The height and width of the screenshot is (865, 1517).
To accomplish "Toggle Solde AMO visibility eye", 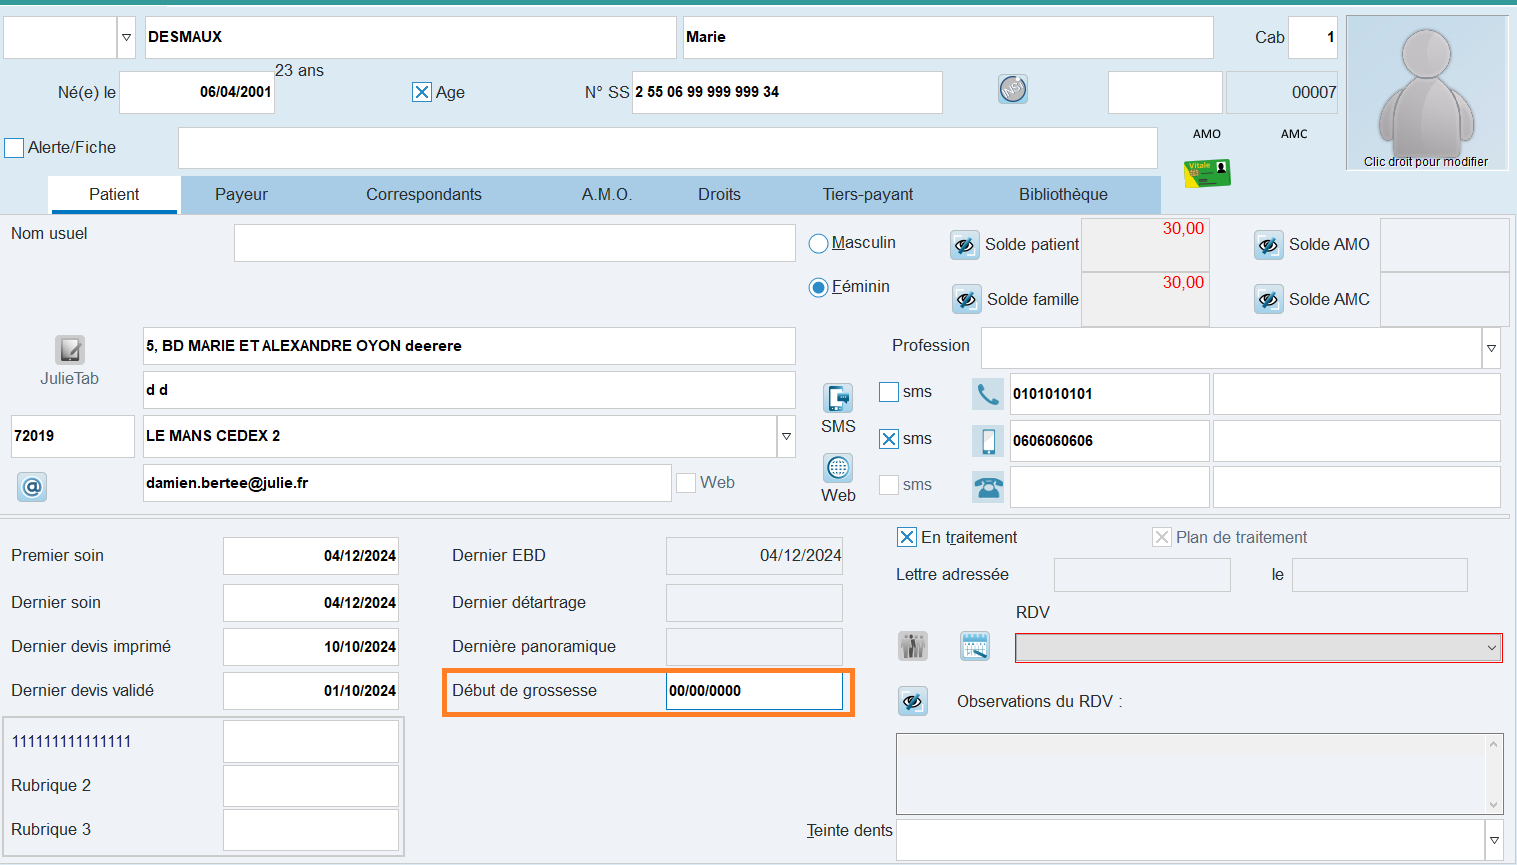I will click(1268, 245).
